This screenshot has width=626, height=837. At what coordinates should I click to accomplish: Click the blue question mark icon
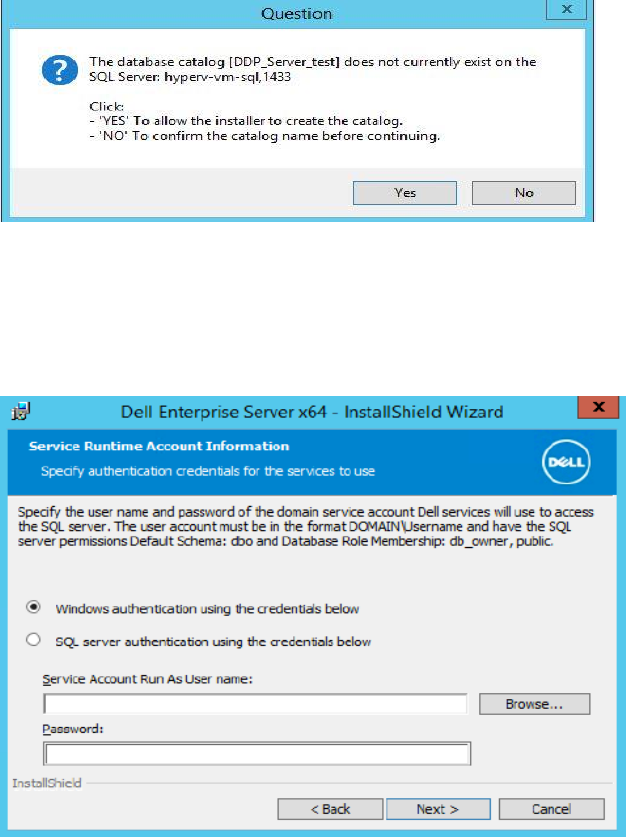click(x=60, y=70)
